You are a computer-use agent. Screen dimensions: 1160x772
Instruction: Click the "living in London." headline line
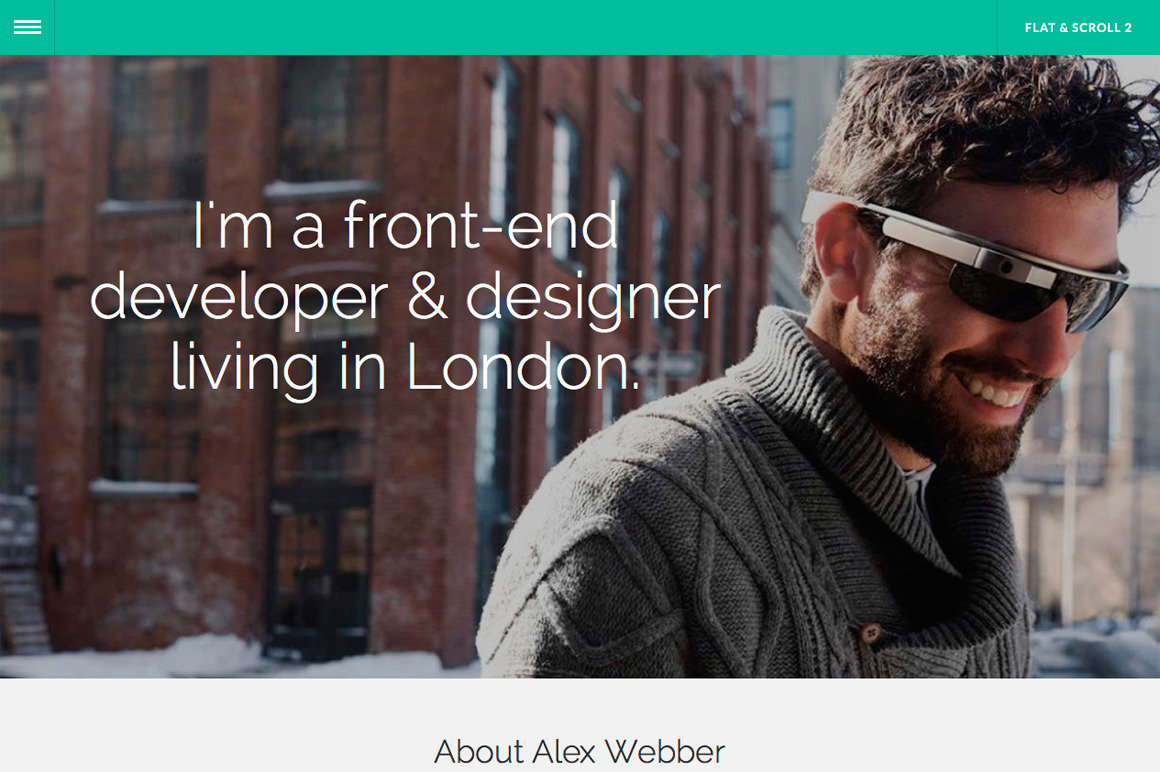(405, 368)
